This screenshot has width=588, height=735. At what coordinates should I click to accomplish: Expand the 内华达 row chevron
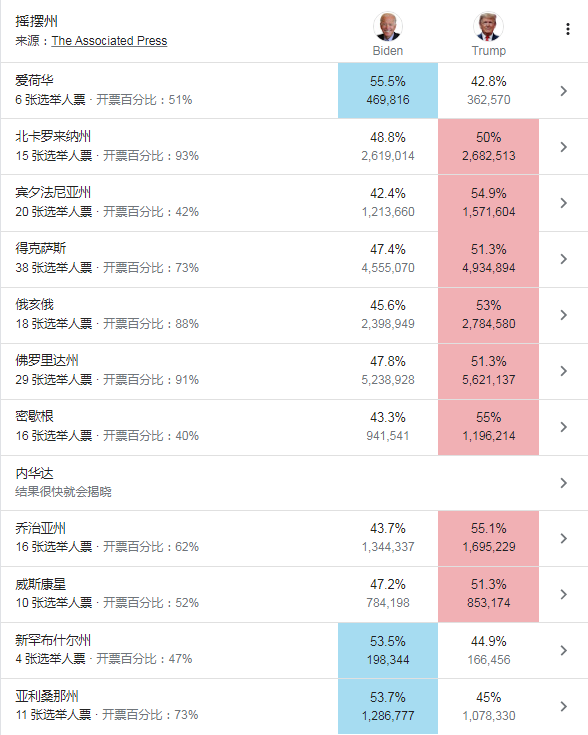coord(564,483)
